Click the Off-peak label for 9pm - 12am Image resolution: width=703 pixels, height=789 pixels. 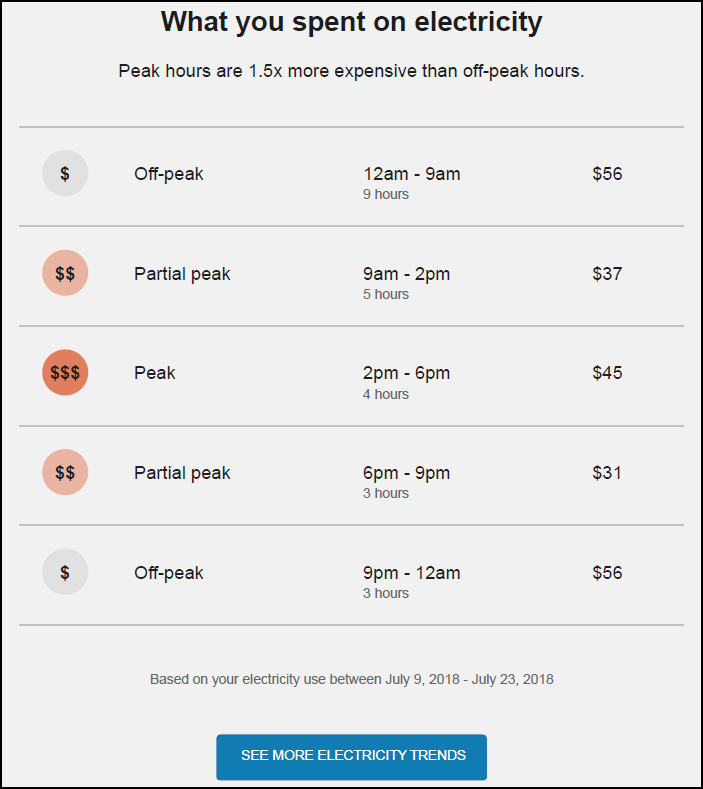[x=169, y=573]
